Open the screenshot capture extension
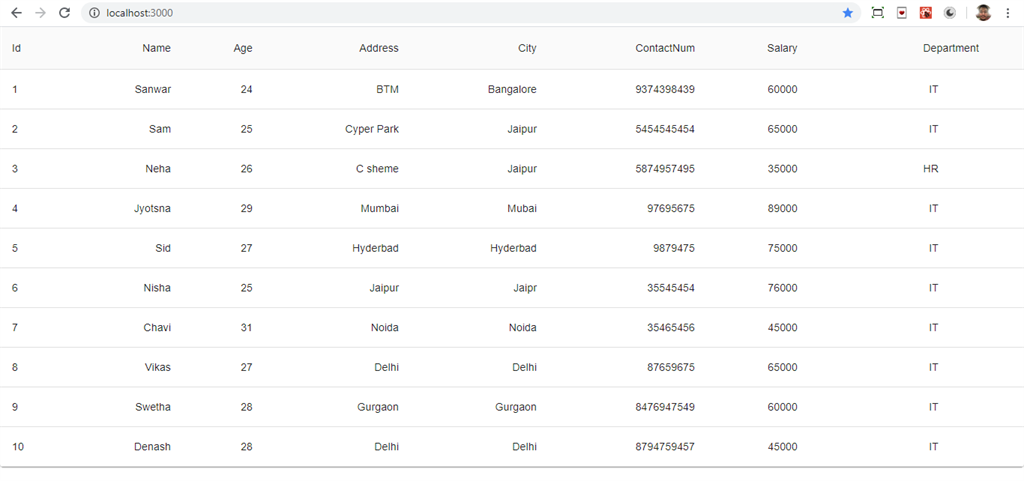1024x481 pixels. tap(877, 13)
